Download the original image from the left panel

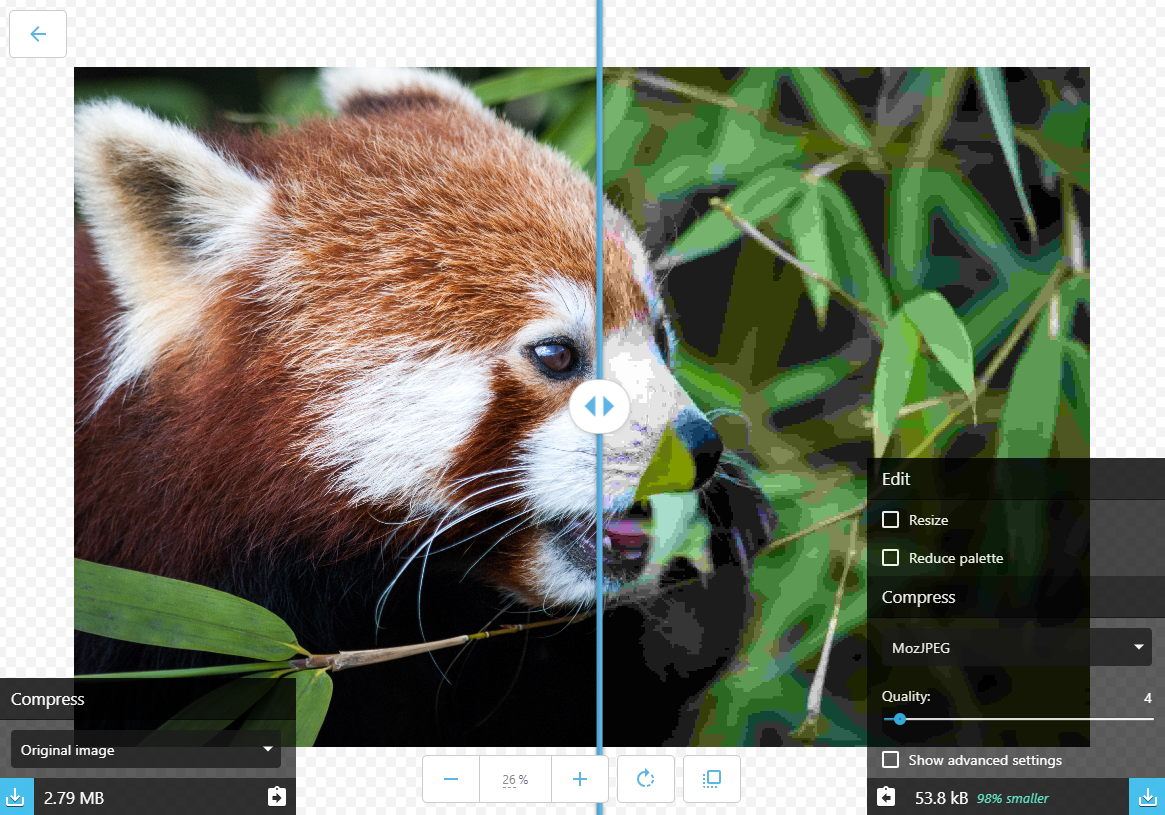(16, 797)
